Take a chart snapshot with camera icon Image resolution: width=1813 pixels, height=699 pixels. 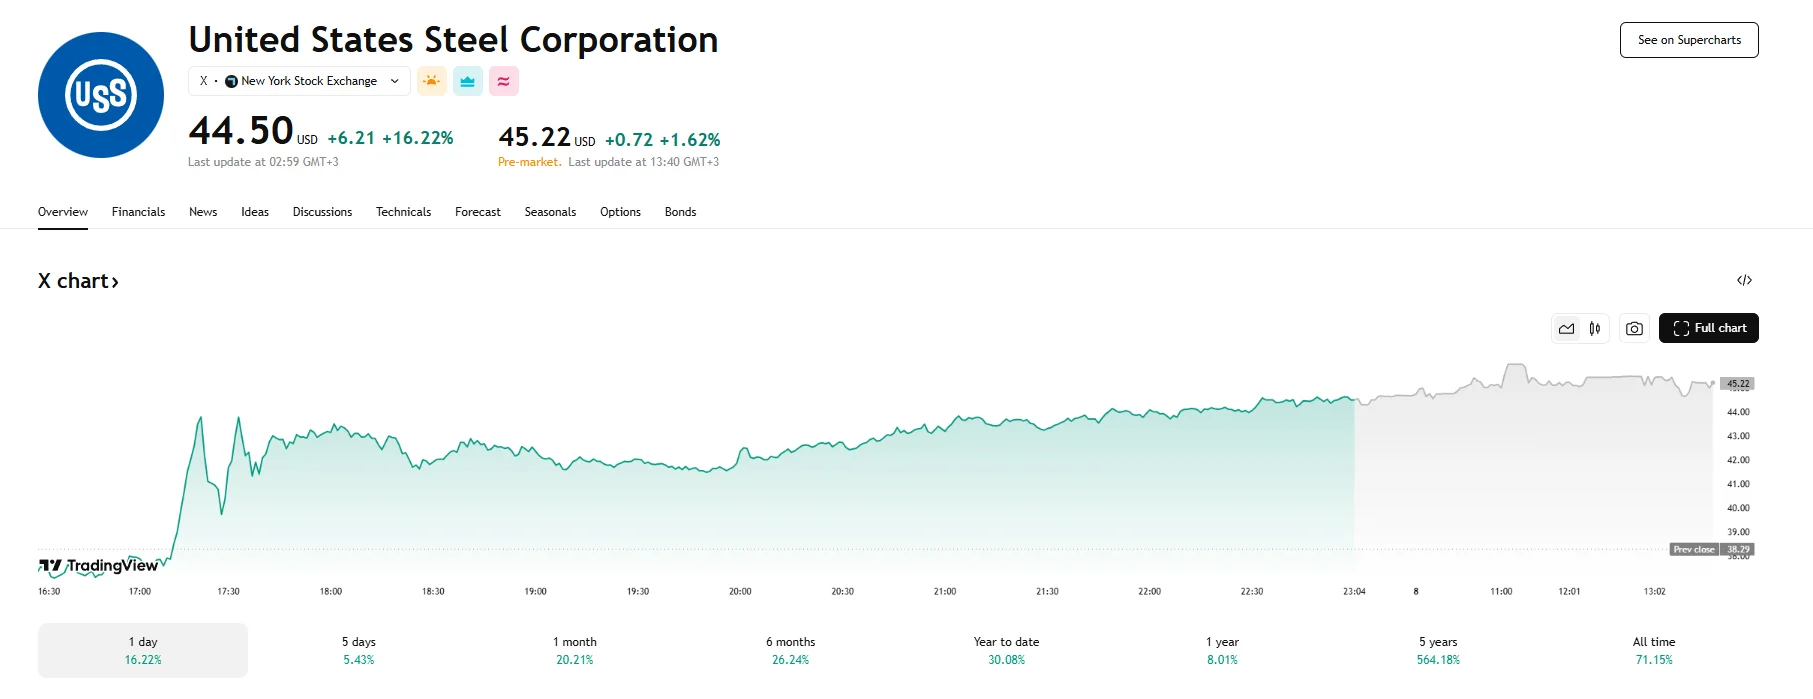tap(1634, 328)
